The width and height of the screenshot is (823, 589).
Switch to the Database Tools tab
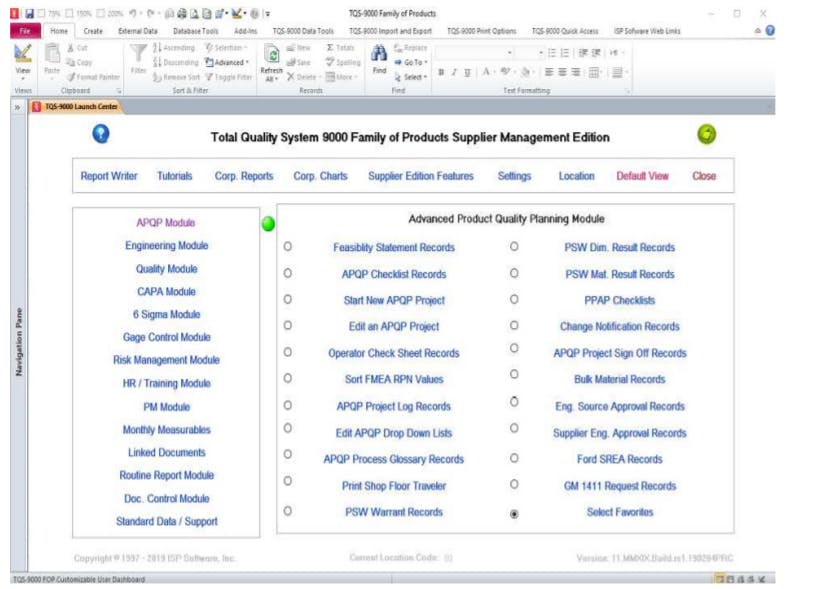click(196, 31)
